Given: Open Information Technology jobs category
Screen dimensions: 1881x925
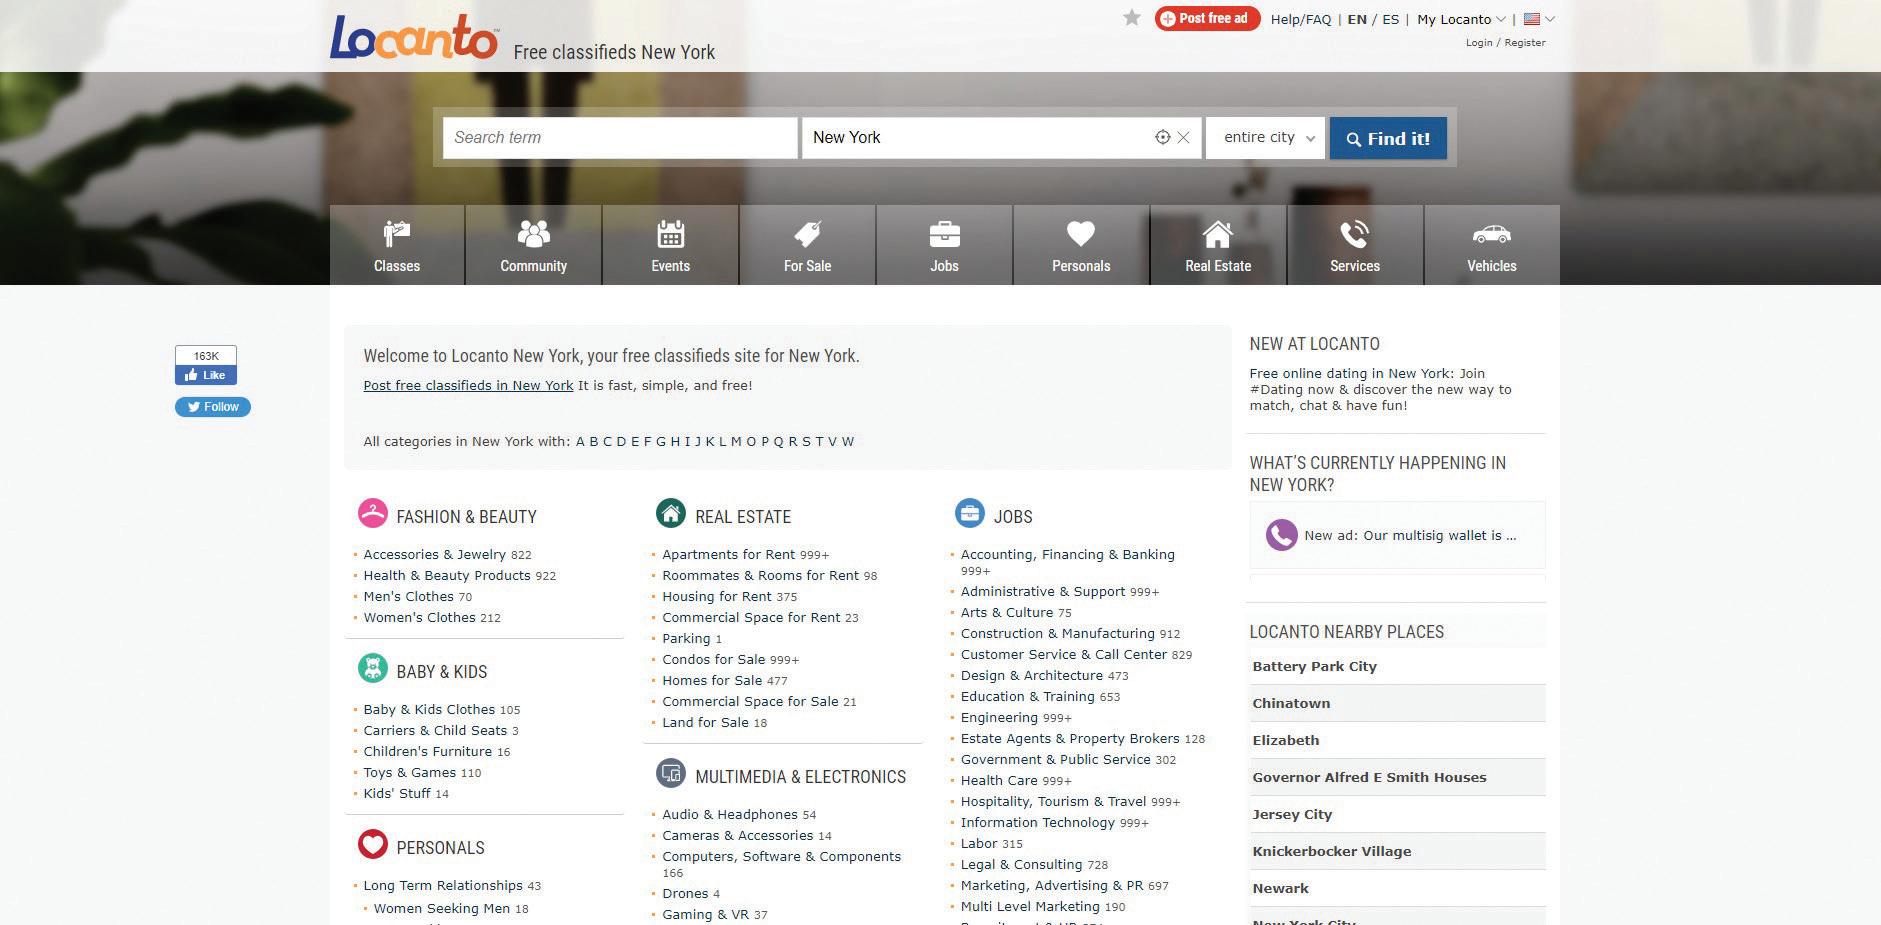Looking at the screenshot, I should 1038,822.
